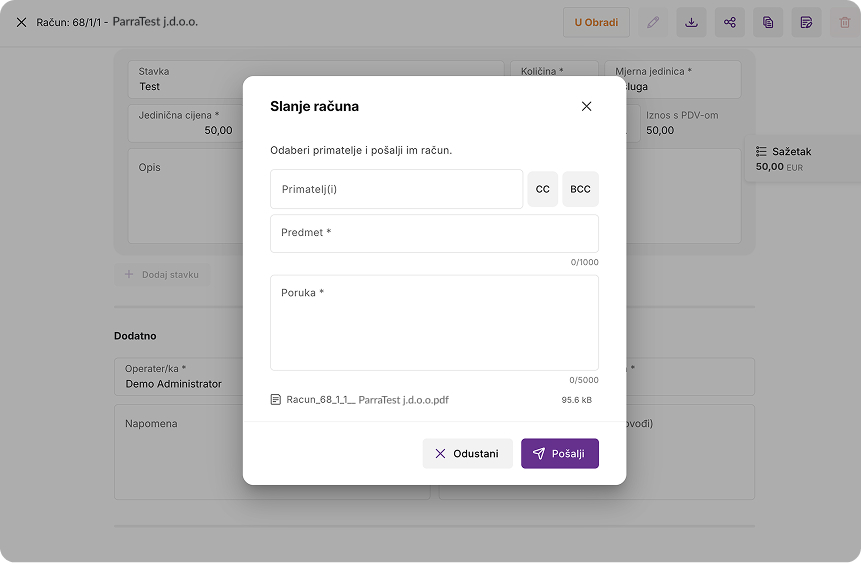Close the Slanje računa dialog

[x=586, y=106]
